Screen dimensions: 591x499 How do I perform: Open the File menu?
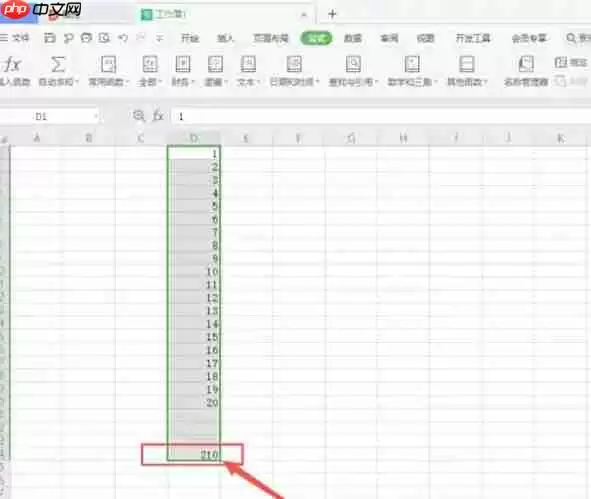click(x=15, y=38)
